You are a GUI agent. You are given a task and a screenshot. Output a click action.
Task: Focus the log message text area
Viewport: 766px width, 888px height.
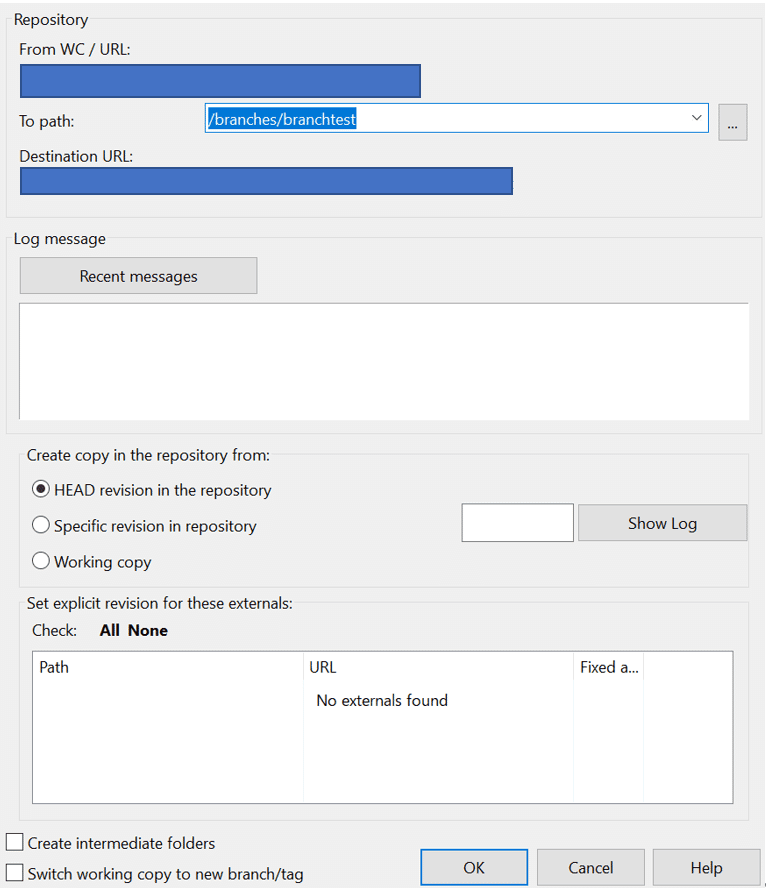[384, 361]
